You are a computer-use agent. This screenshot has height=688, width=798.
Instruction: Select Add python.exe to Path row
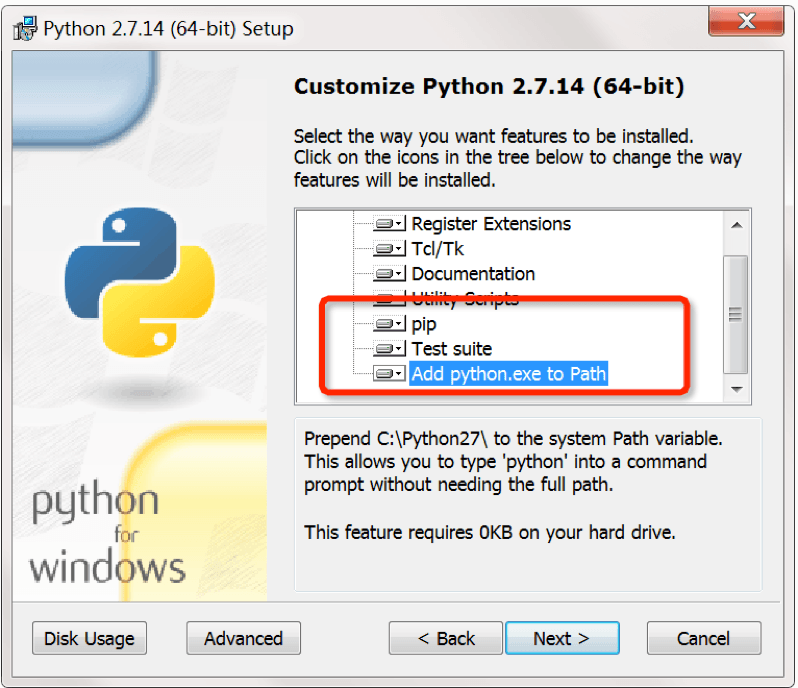(x=508, y=374)
